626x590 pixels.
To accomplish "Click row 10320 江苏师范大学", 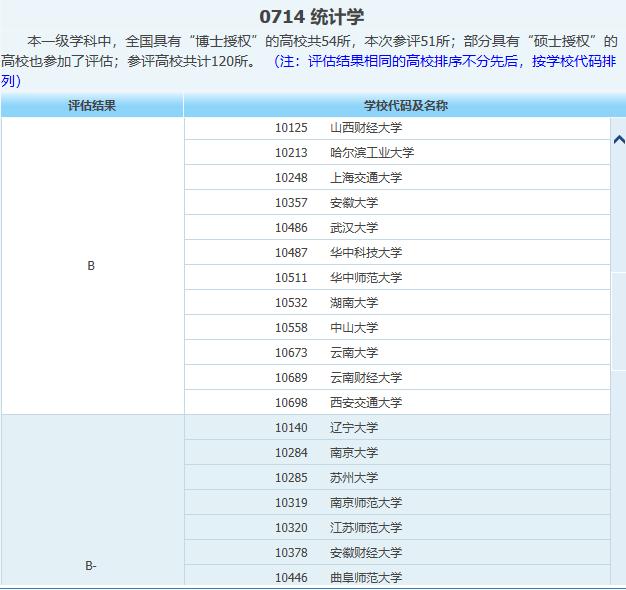I will click(x=397, y=528).
